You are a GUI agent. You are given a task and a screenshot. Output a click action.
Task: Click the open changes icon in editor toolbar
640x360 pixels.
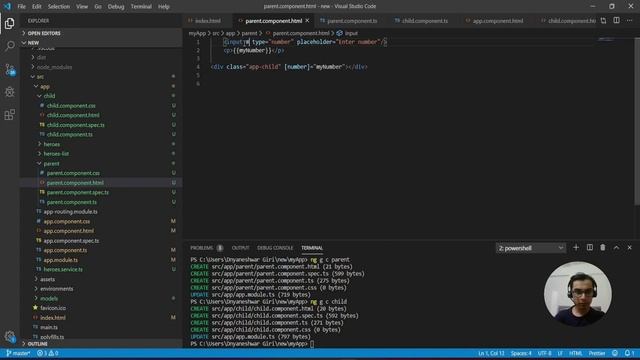tap(603, 20)
